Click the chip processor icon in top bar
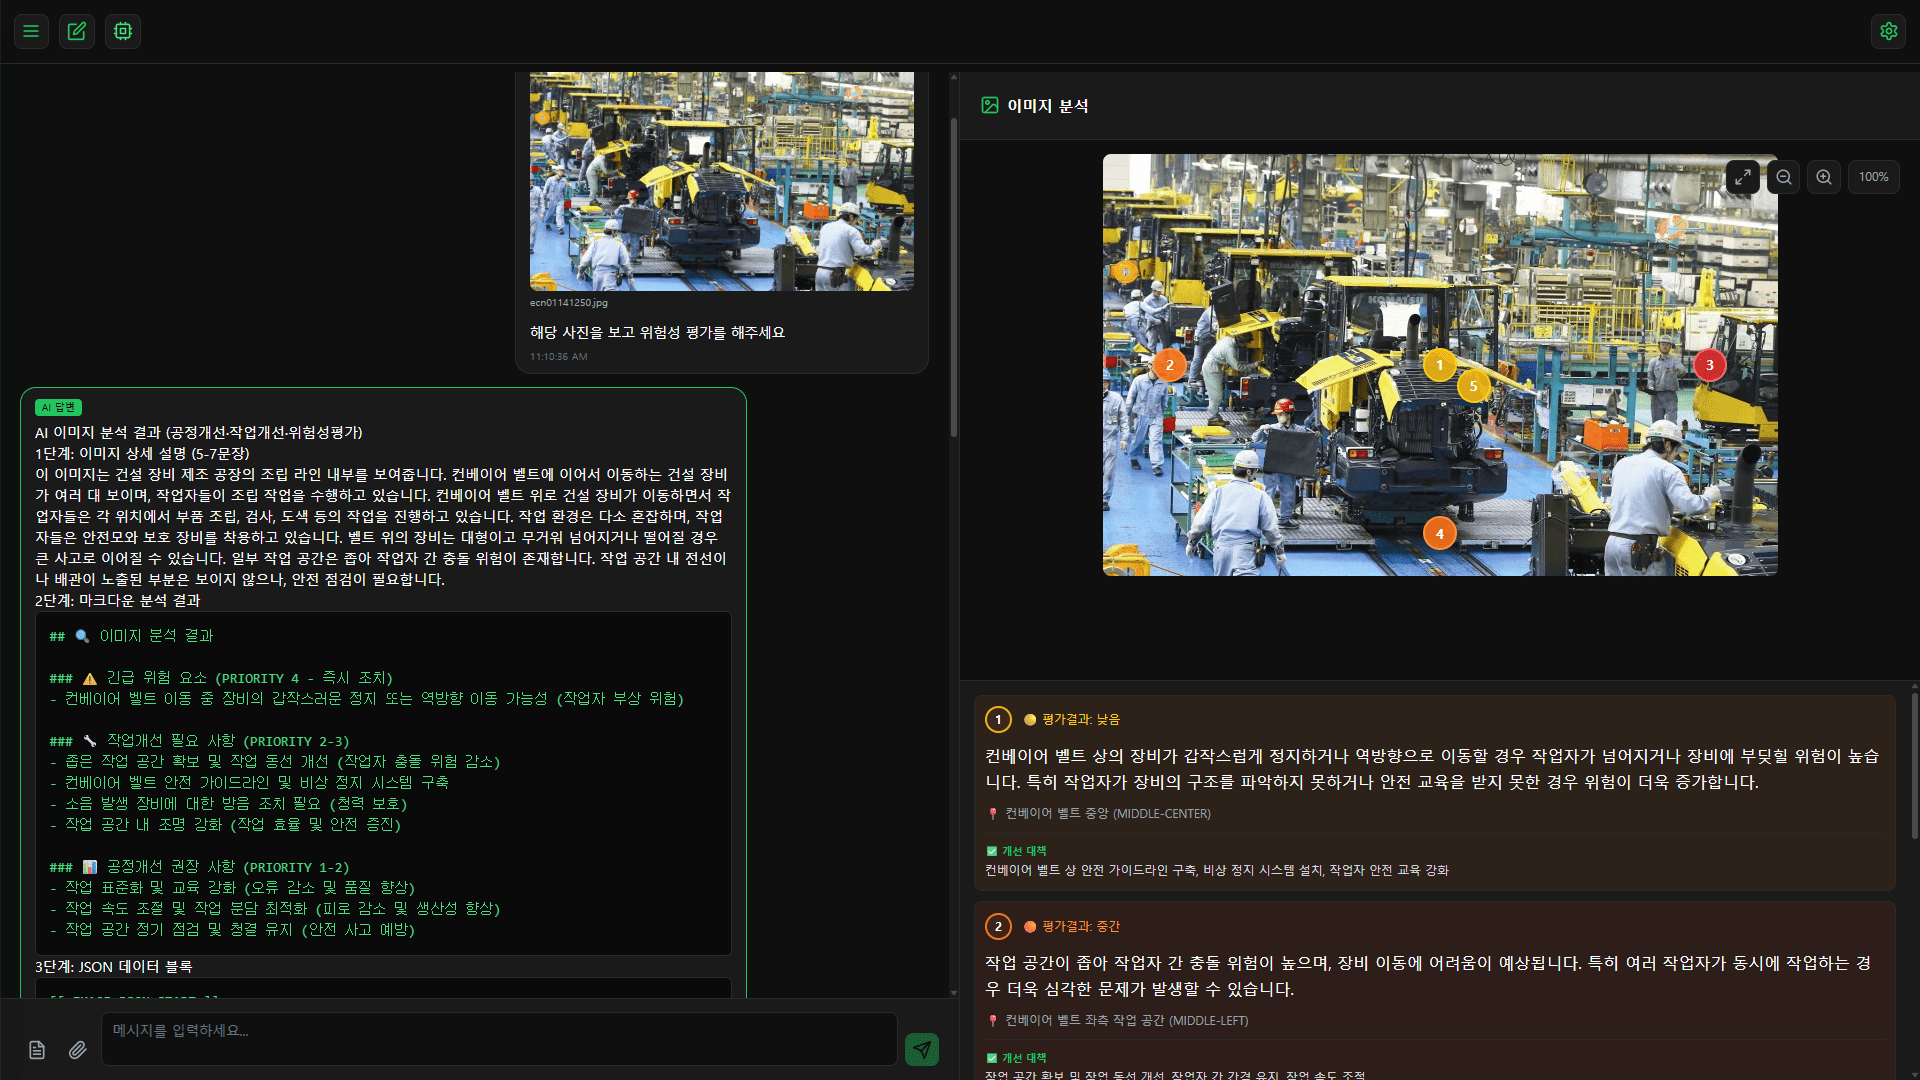 pos(123,31)
